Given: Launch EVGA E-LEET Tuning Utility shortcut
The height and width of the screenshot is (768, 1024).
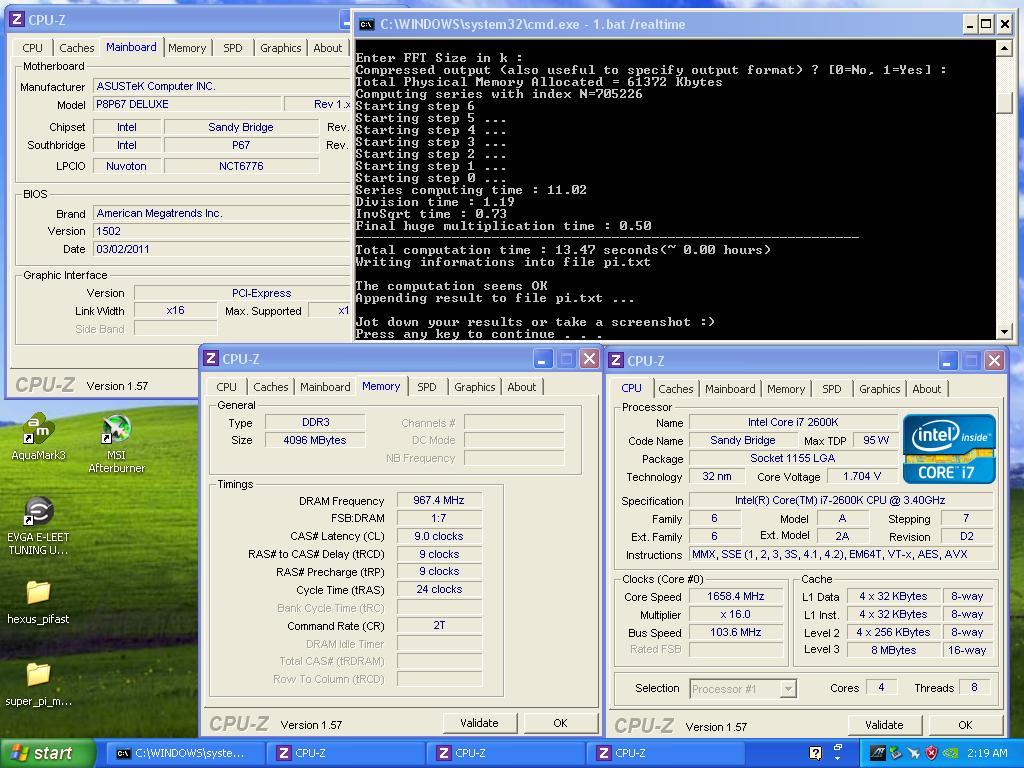Looking at the screenshot, I should [39, 526].
